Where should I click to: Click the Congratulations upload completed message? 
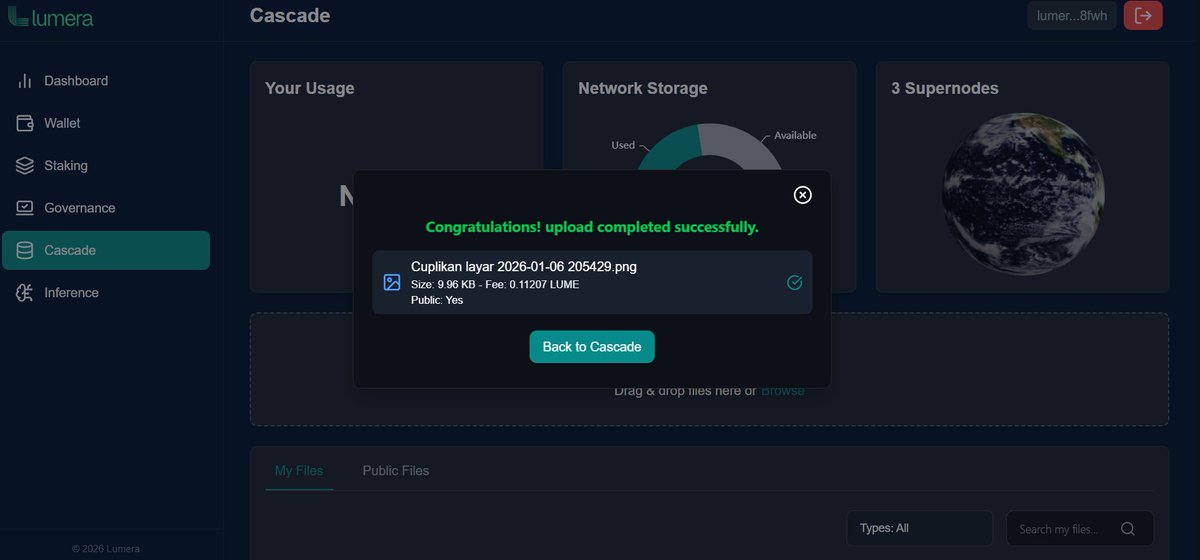[592, 227]
